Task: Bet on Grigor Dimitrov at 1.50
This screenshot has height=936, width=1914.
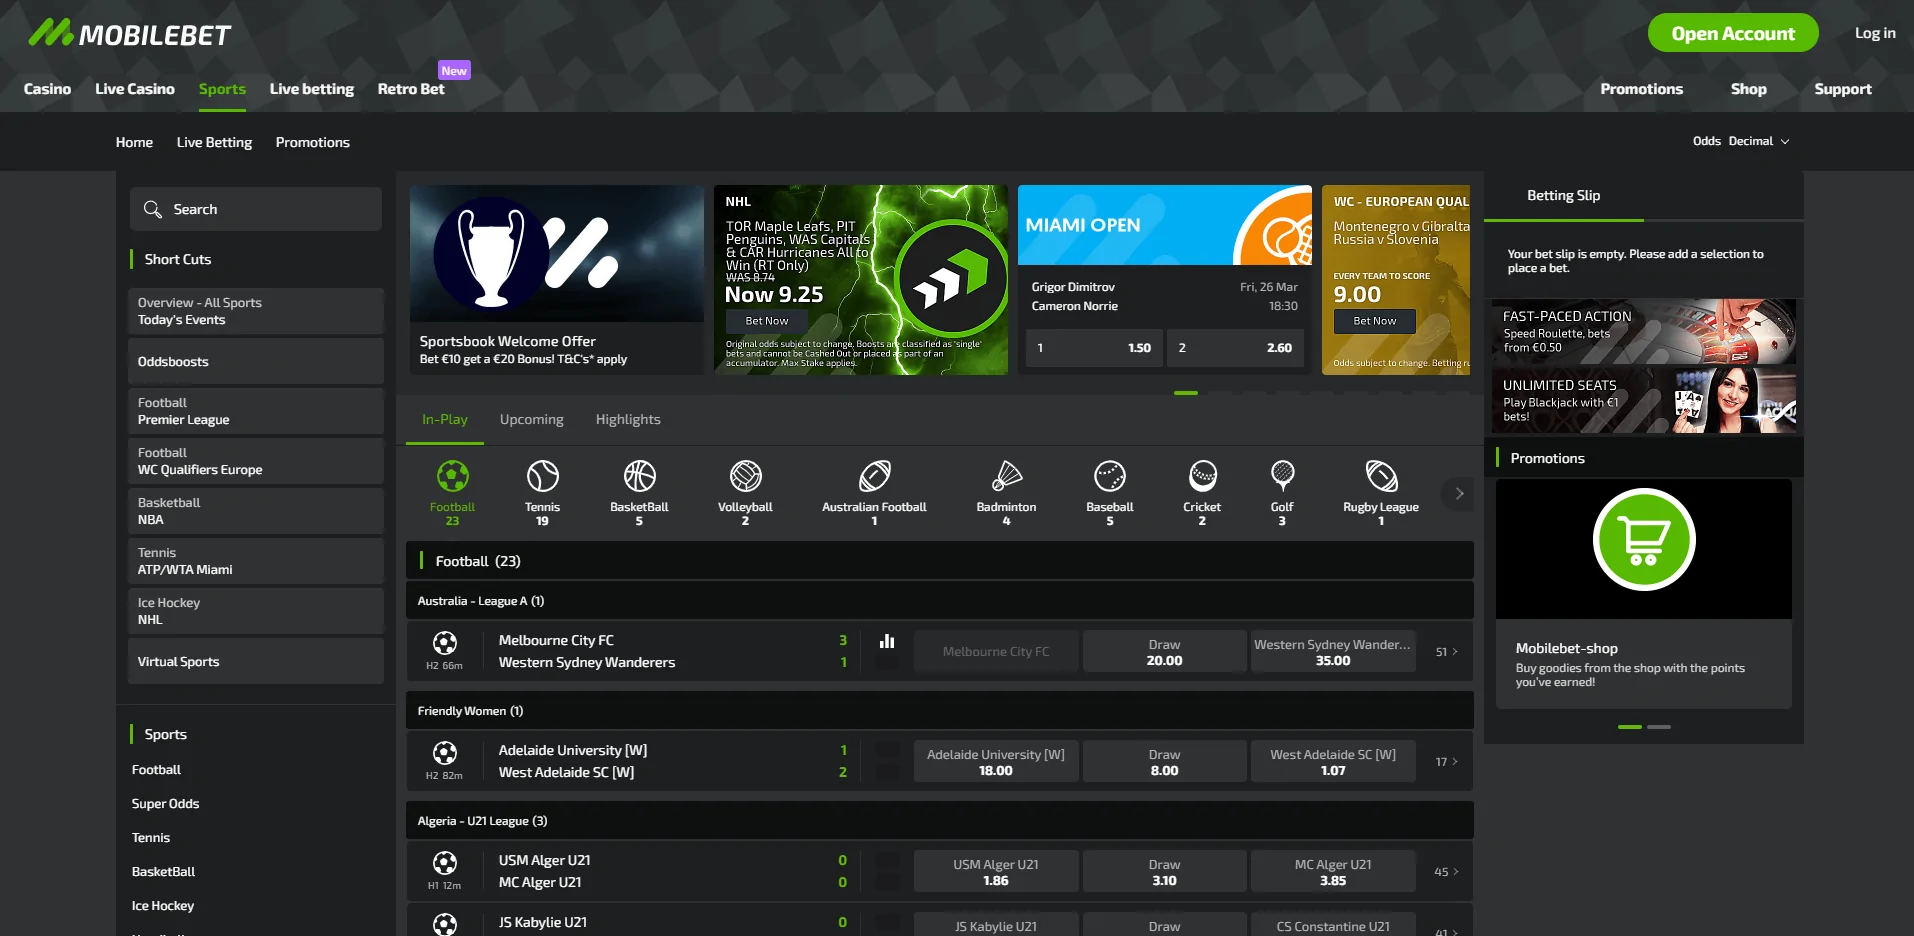Action: point(1094,348)
